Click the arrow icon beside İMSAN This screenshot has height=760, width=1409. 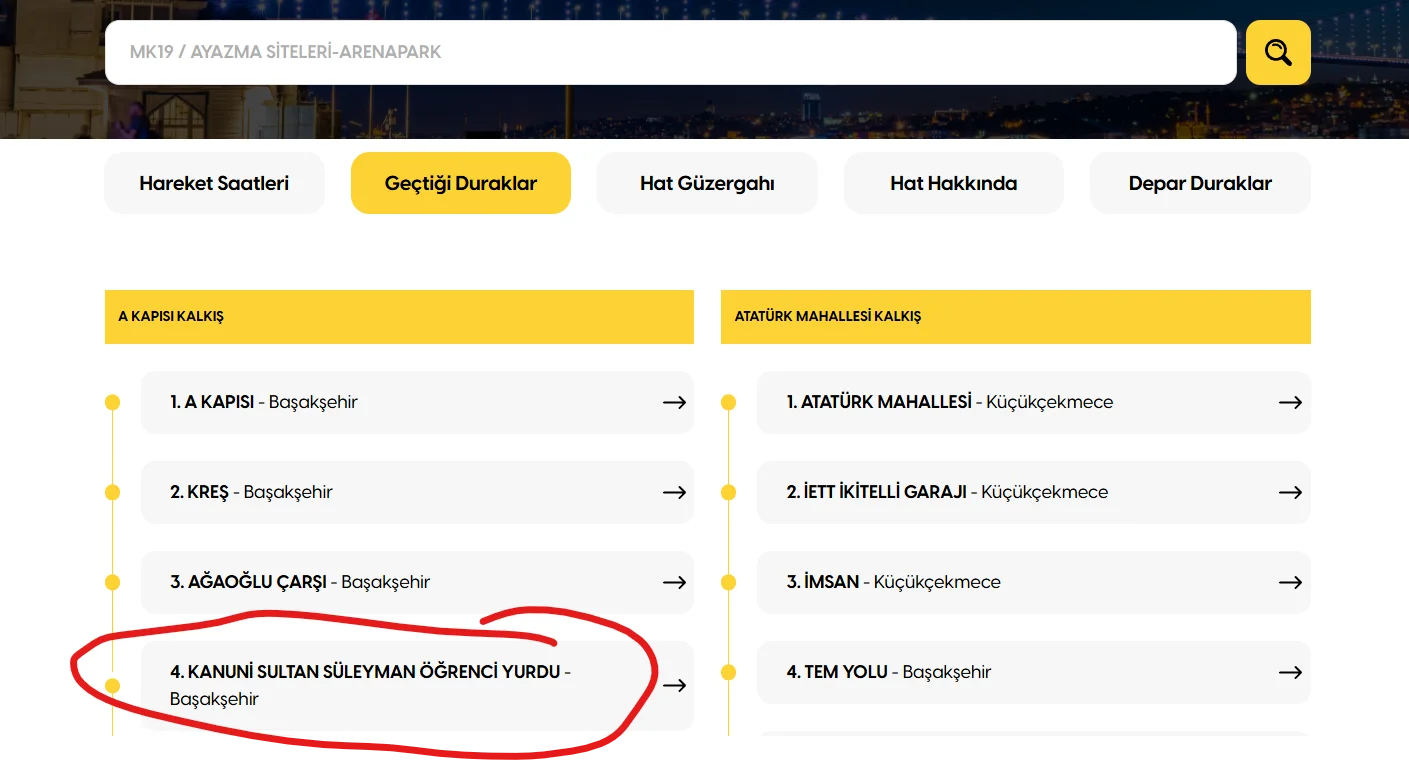pyautogui.click(x=1291, y=582)
